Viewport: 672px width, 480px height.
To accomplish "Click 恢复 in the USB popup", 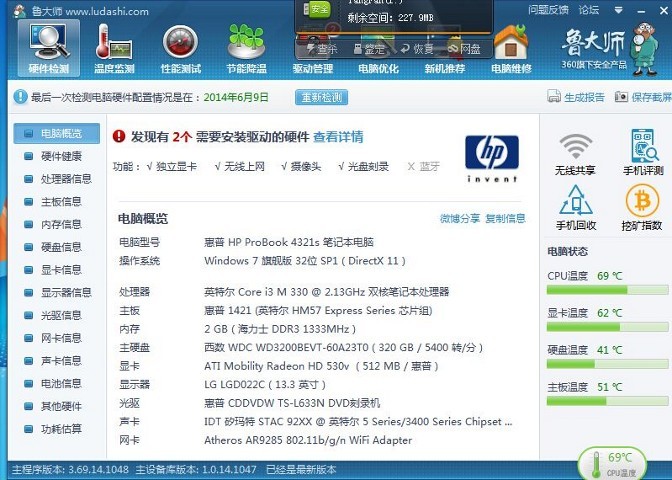I will click(x=417, y=49).
